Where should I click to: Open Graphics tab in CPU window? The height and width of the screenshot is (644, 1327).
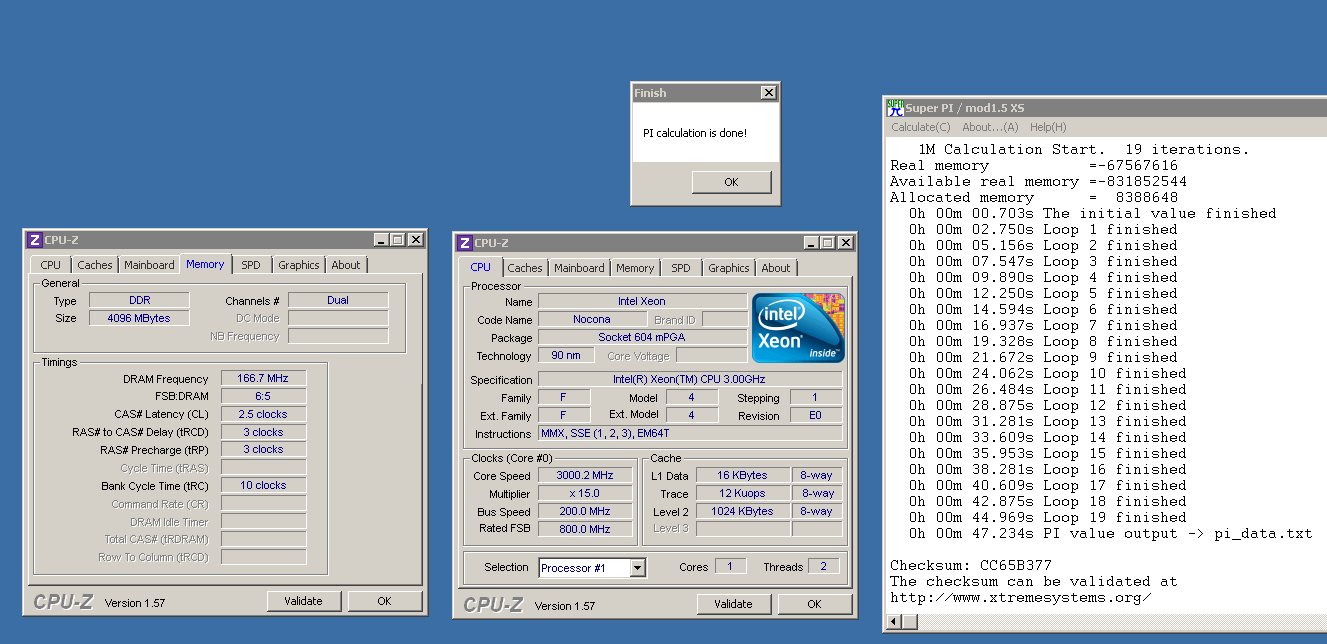coord(729,268)
